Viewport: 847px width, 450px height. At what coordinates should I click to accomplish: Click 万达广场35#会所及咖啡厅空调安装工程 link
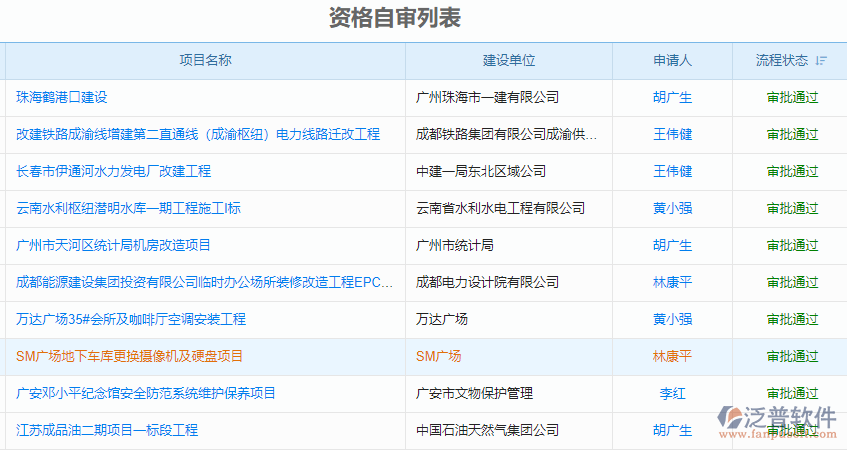click(x=131, y=320)
